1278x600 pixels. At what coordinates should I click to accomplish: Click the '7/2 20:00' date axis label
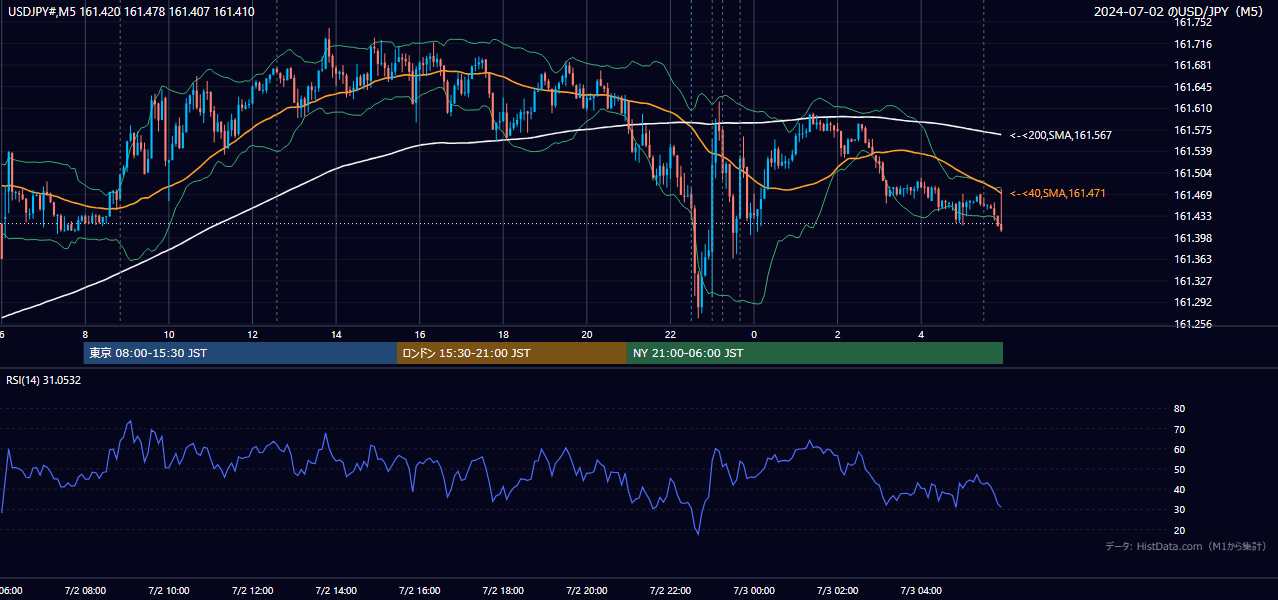[x=587, y=591]
